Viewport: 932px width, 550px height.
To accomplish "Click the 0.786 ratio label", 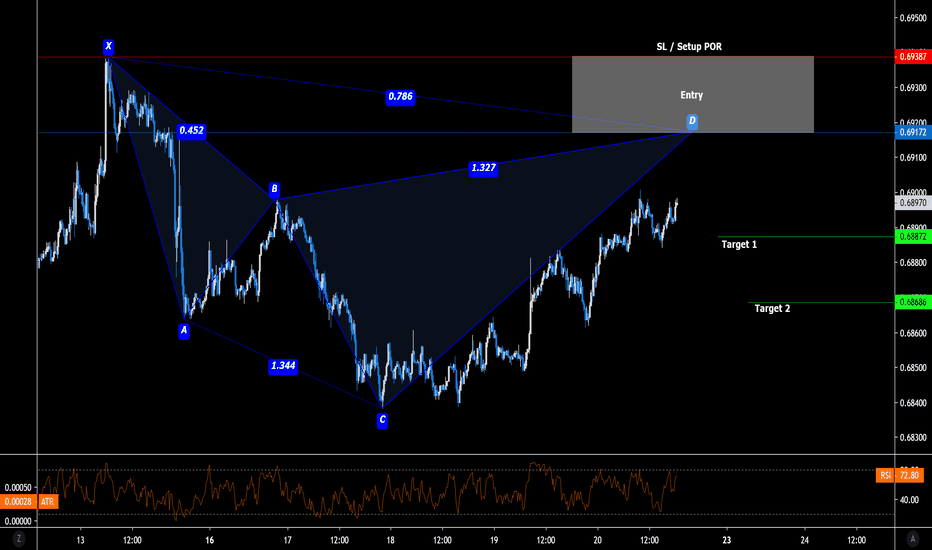I will pos(400,97).
